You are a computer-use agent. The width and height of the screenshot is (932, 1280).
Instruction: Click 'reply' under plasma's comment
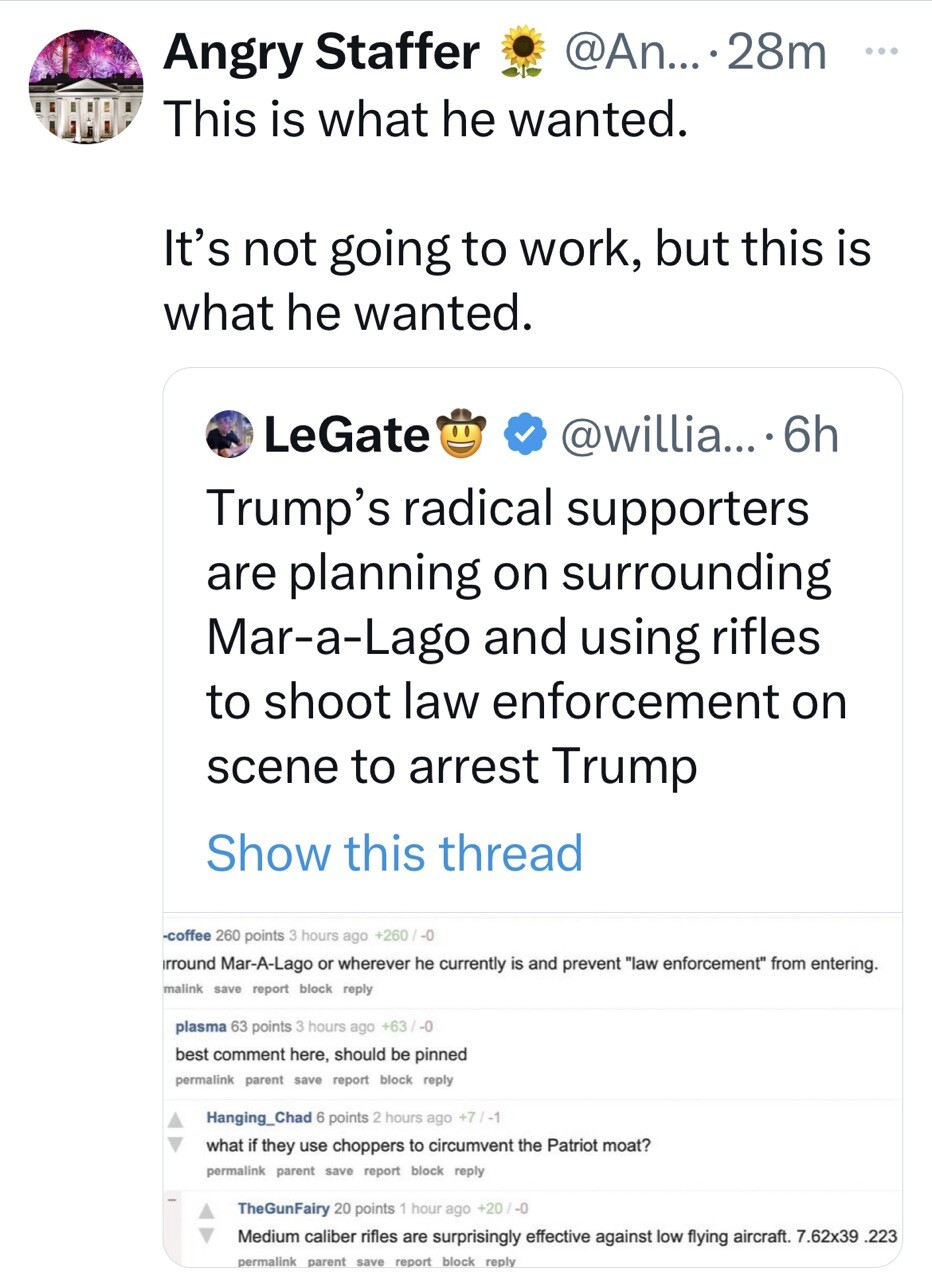pos(438,1080)
